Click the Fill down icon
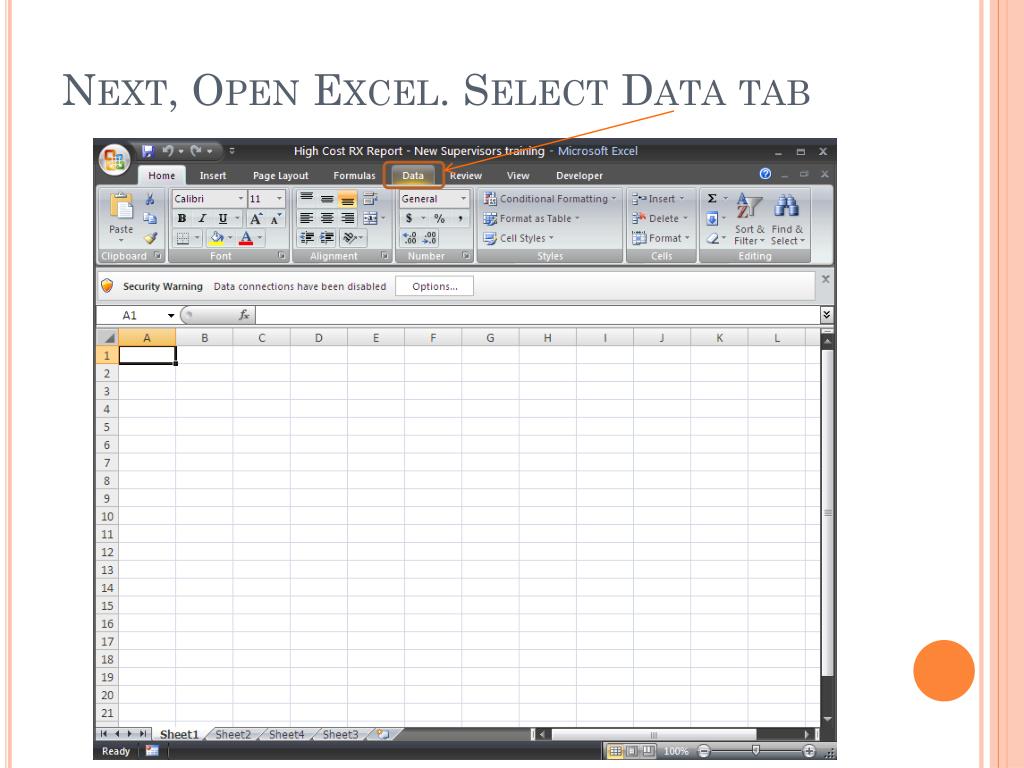Image resolution: width=1024 pixels, height=768 pixels. tap(712, 219)
